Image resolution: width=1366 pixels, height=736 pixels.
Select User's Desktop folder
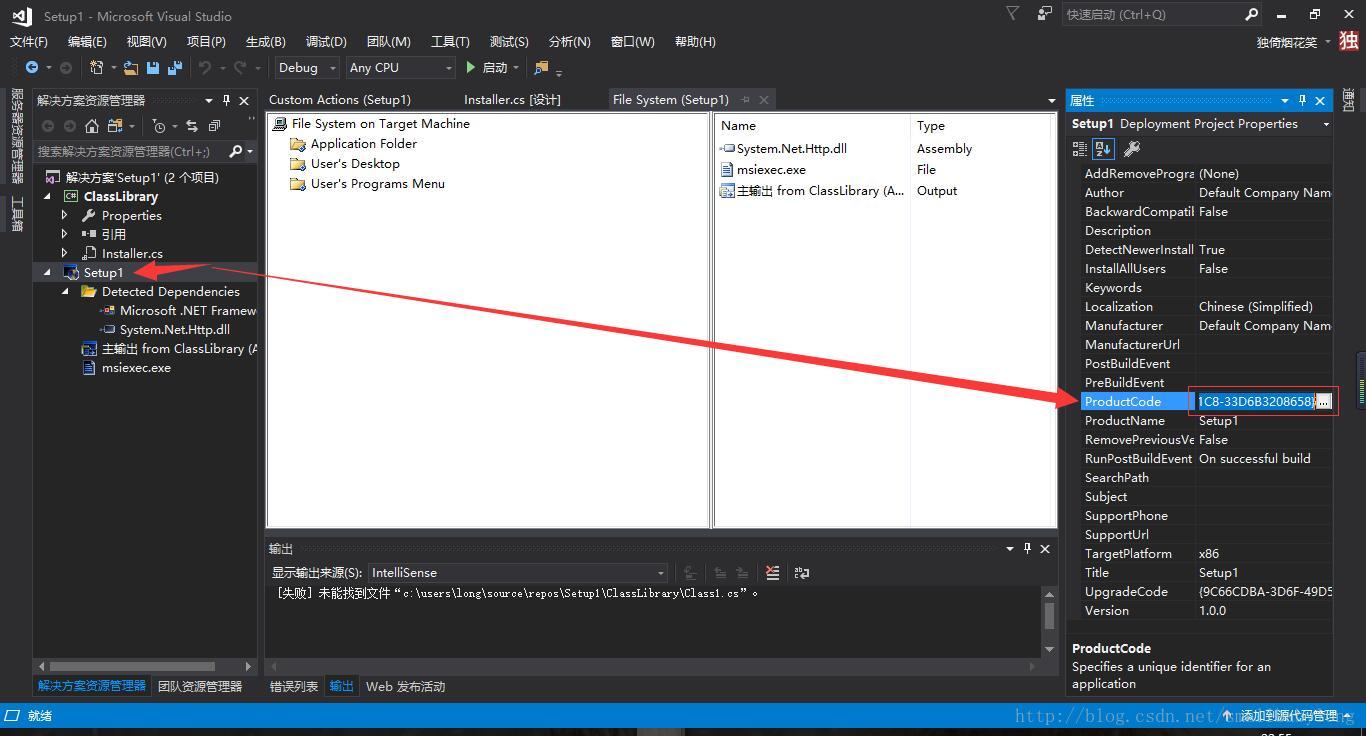coord(355,163)
